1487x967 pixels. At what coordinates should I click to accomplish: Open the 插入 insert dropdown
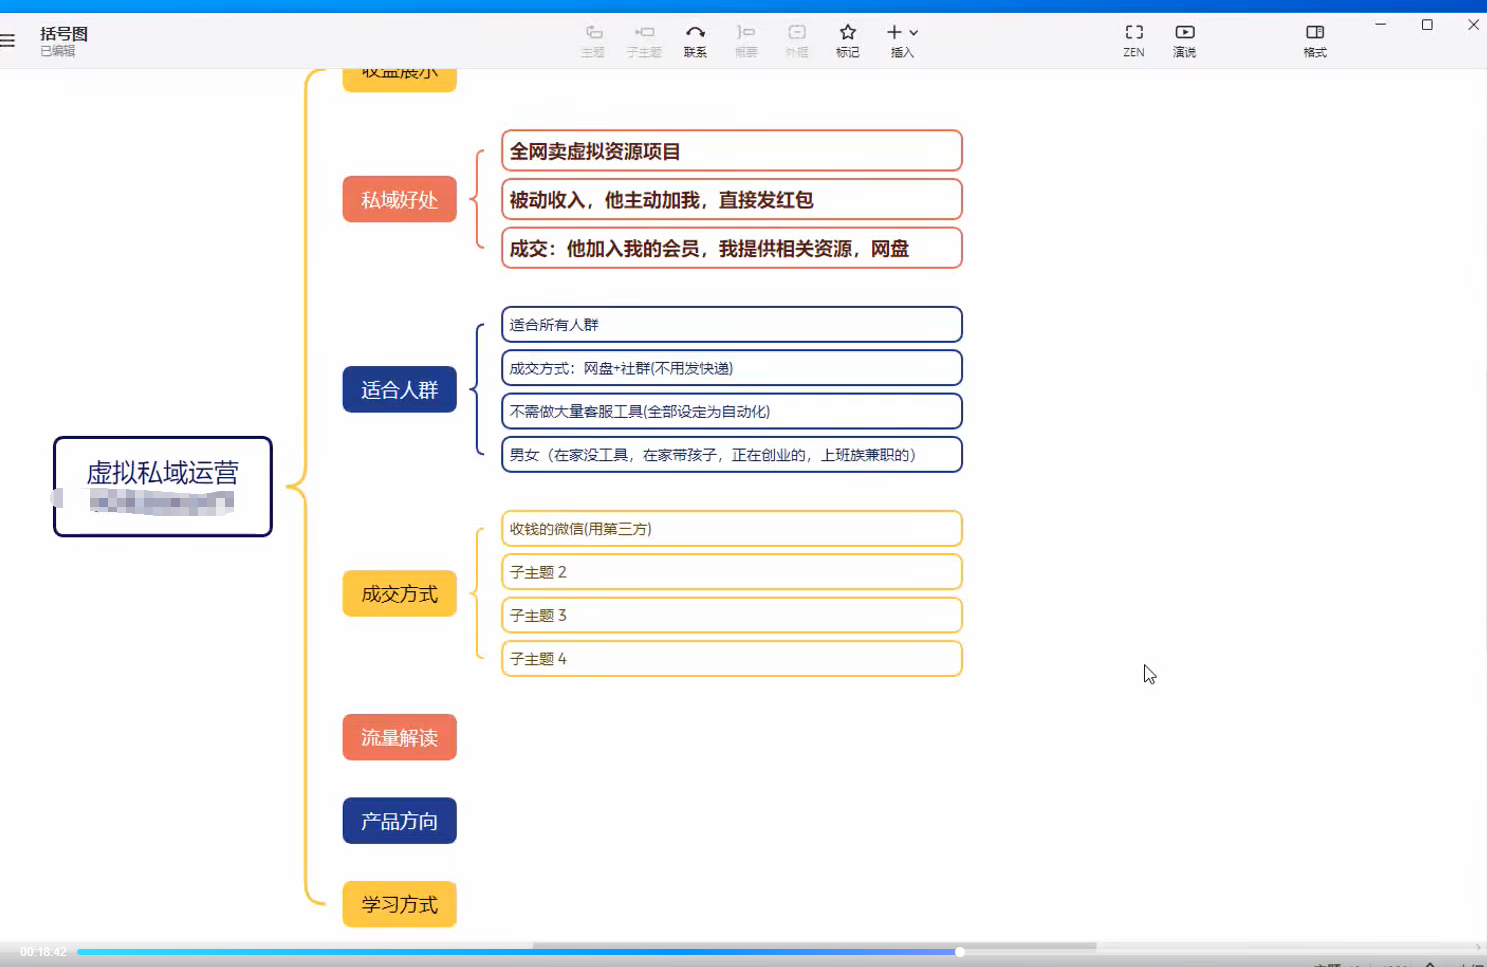[x=902, y=40]
